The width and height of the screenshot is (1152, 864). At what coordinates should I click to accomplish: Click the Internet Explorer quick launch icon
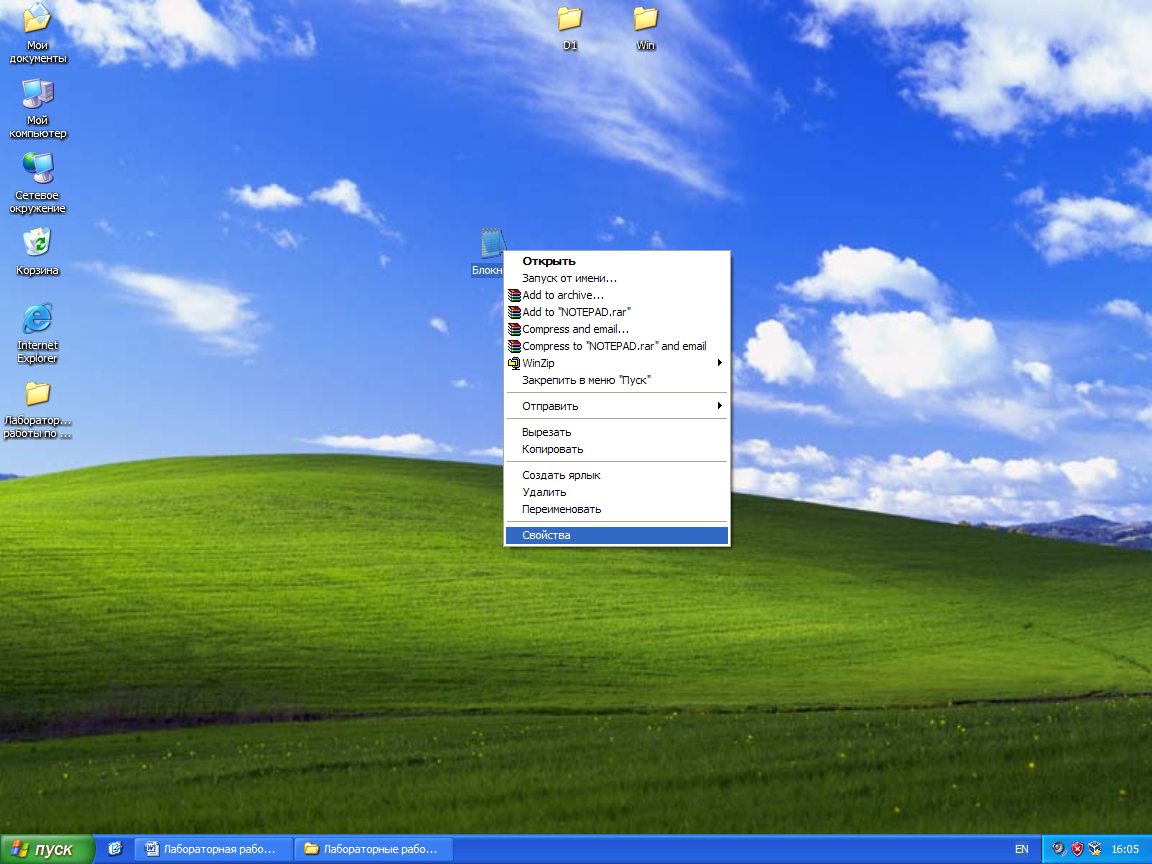[115, 849]
